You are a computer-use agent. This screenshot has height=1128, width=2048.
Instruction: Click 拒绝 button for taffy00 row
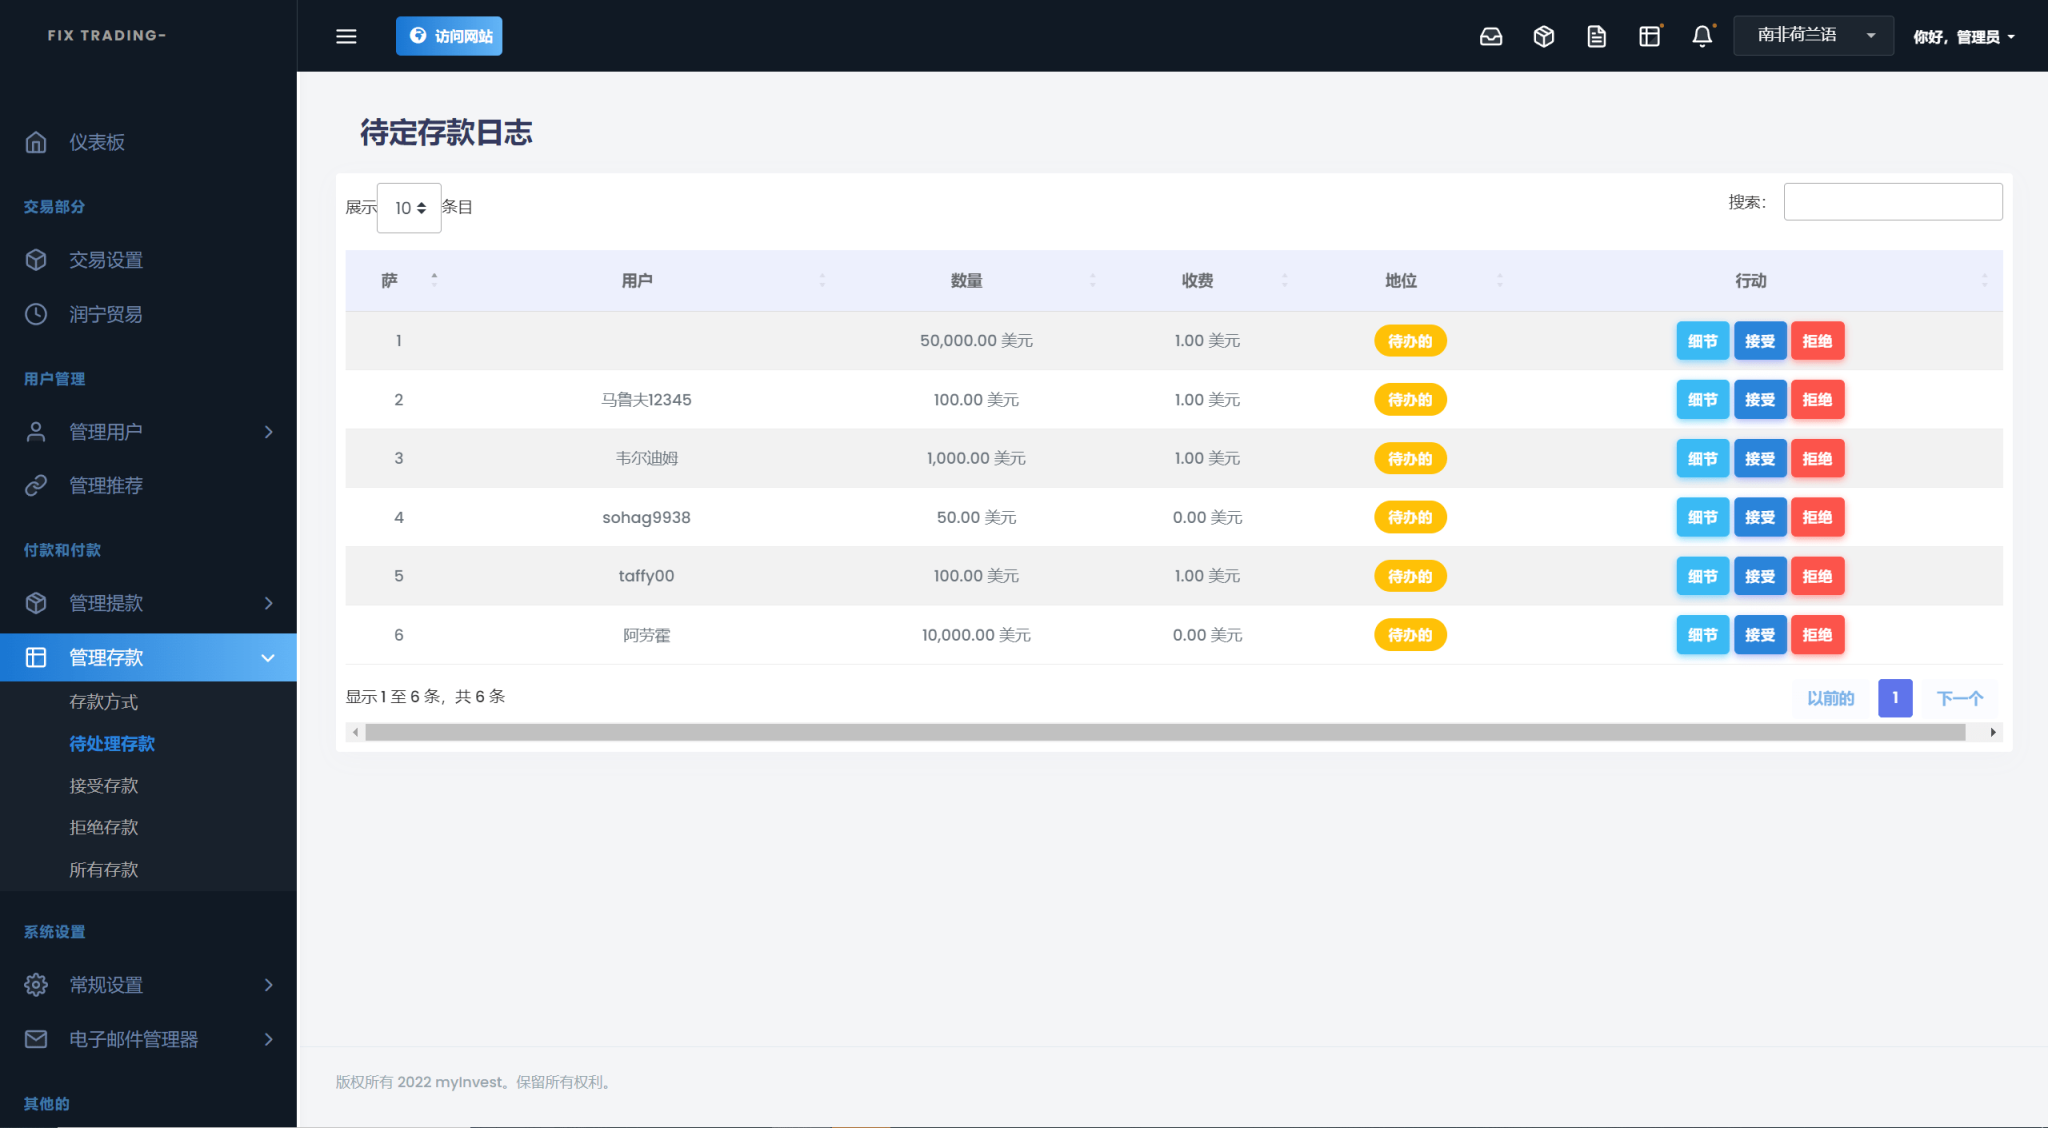pyautogui.click(x=1817, y=576)
